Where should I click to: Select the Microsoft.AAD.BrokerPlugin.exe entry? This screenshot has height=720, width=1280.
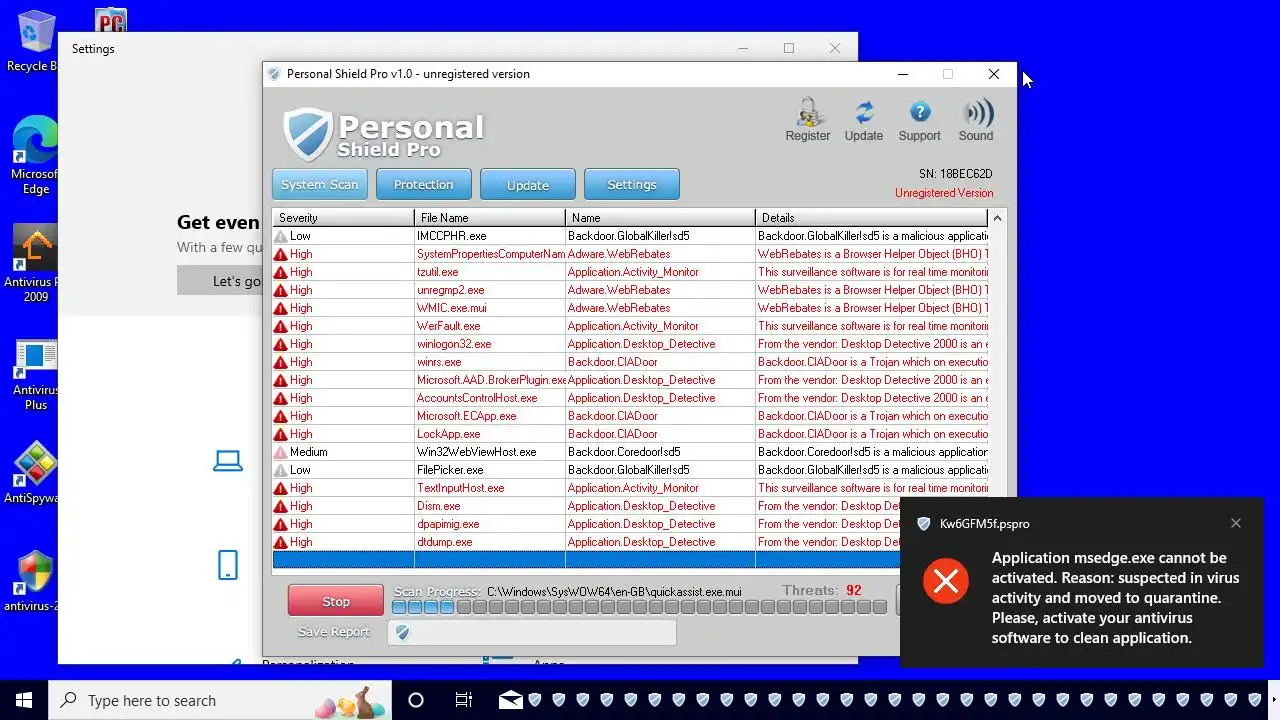coord(630,380)
